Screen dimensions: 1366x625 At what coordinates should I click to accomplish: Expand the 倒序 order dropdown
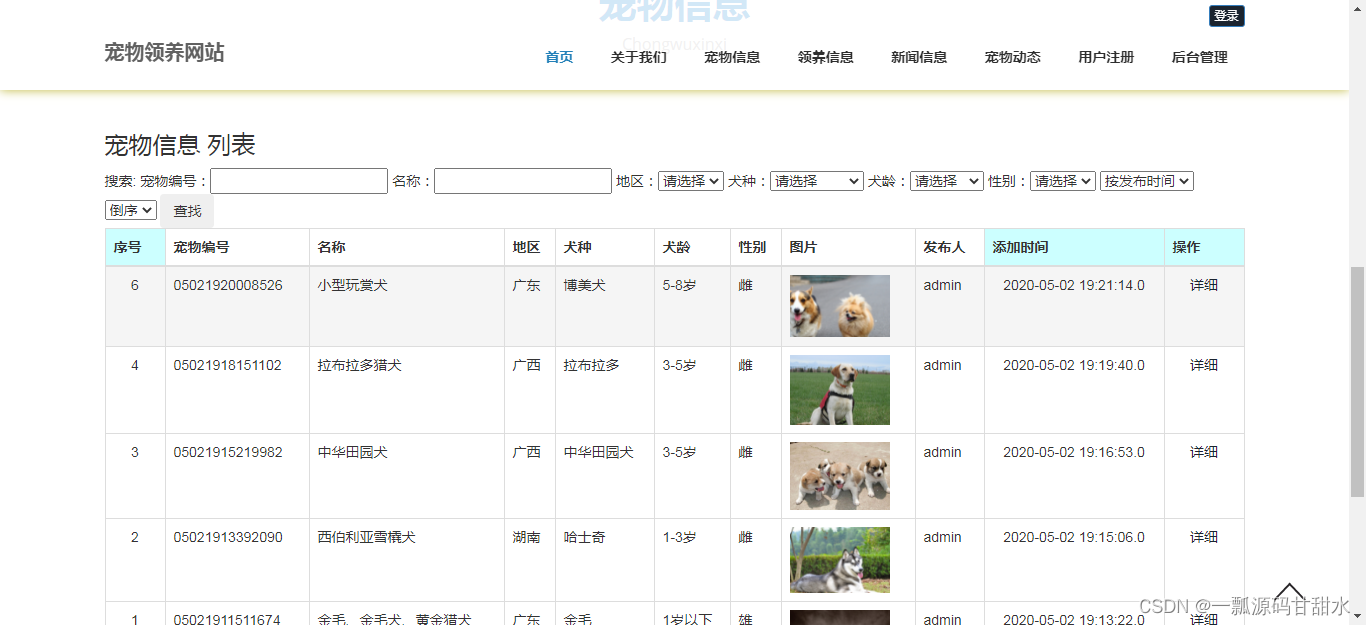pyautogui.click(x=131, y=210)
